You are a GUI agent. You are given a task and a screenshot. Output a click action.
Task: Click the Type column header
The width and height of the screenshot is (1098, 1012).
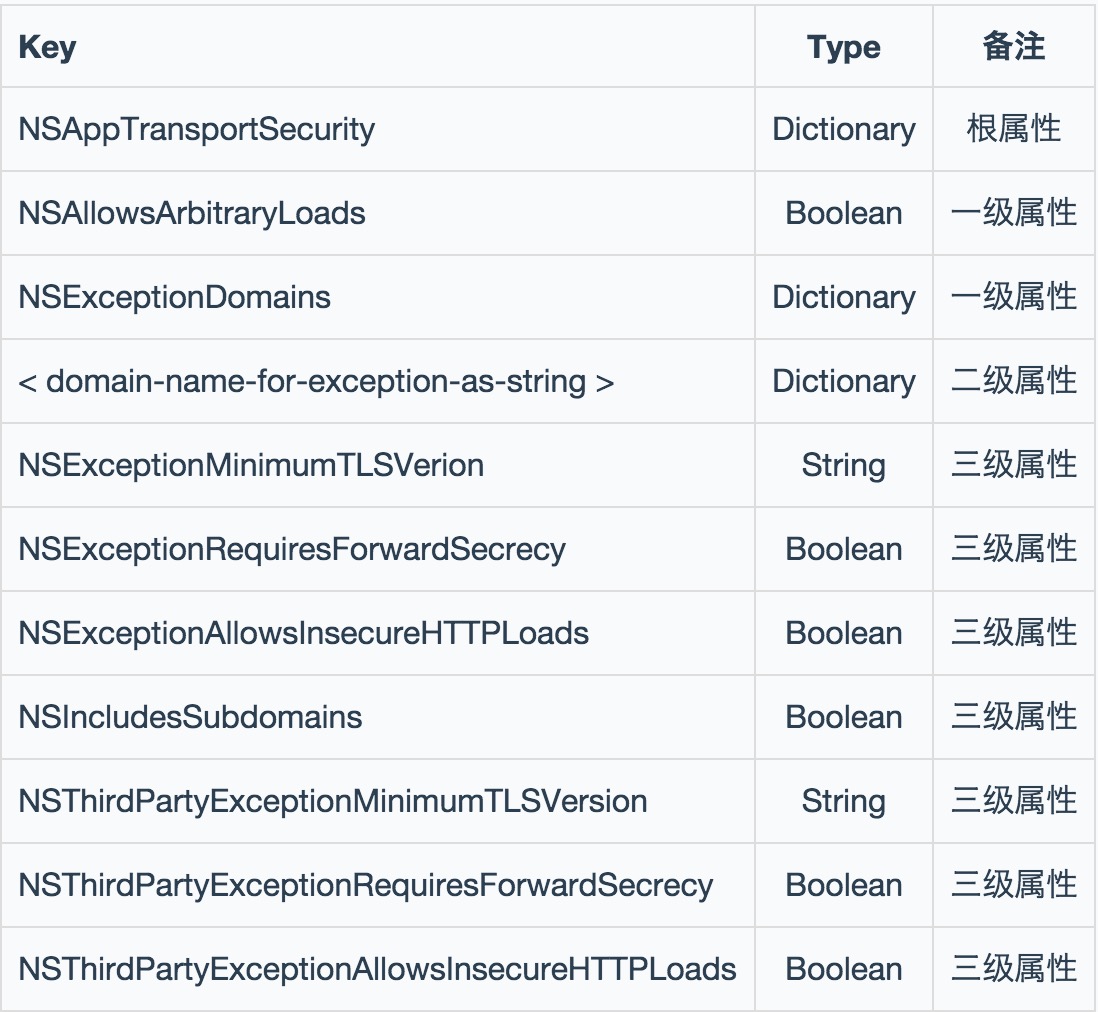(843, 47)
